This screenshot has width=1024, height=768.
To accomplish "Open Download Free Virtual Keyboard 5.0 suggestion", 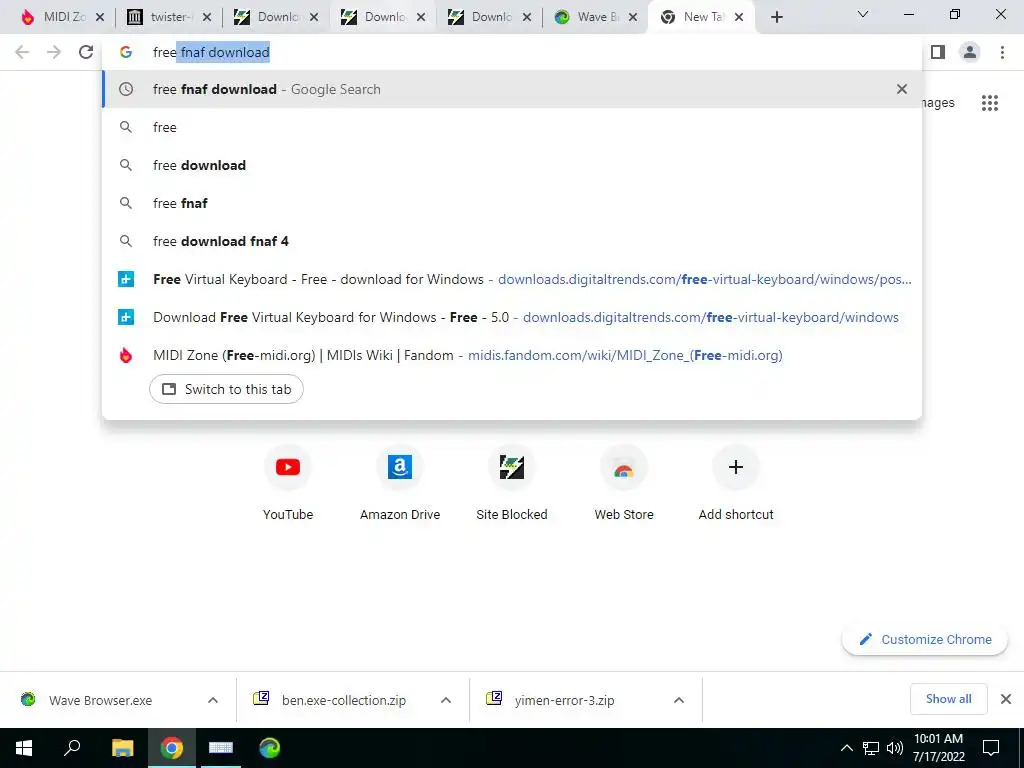I will [x=512, y=317].
